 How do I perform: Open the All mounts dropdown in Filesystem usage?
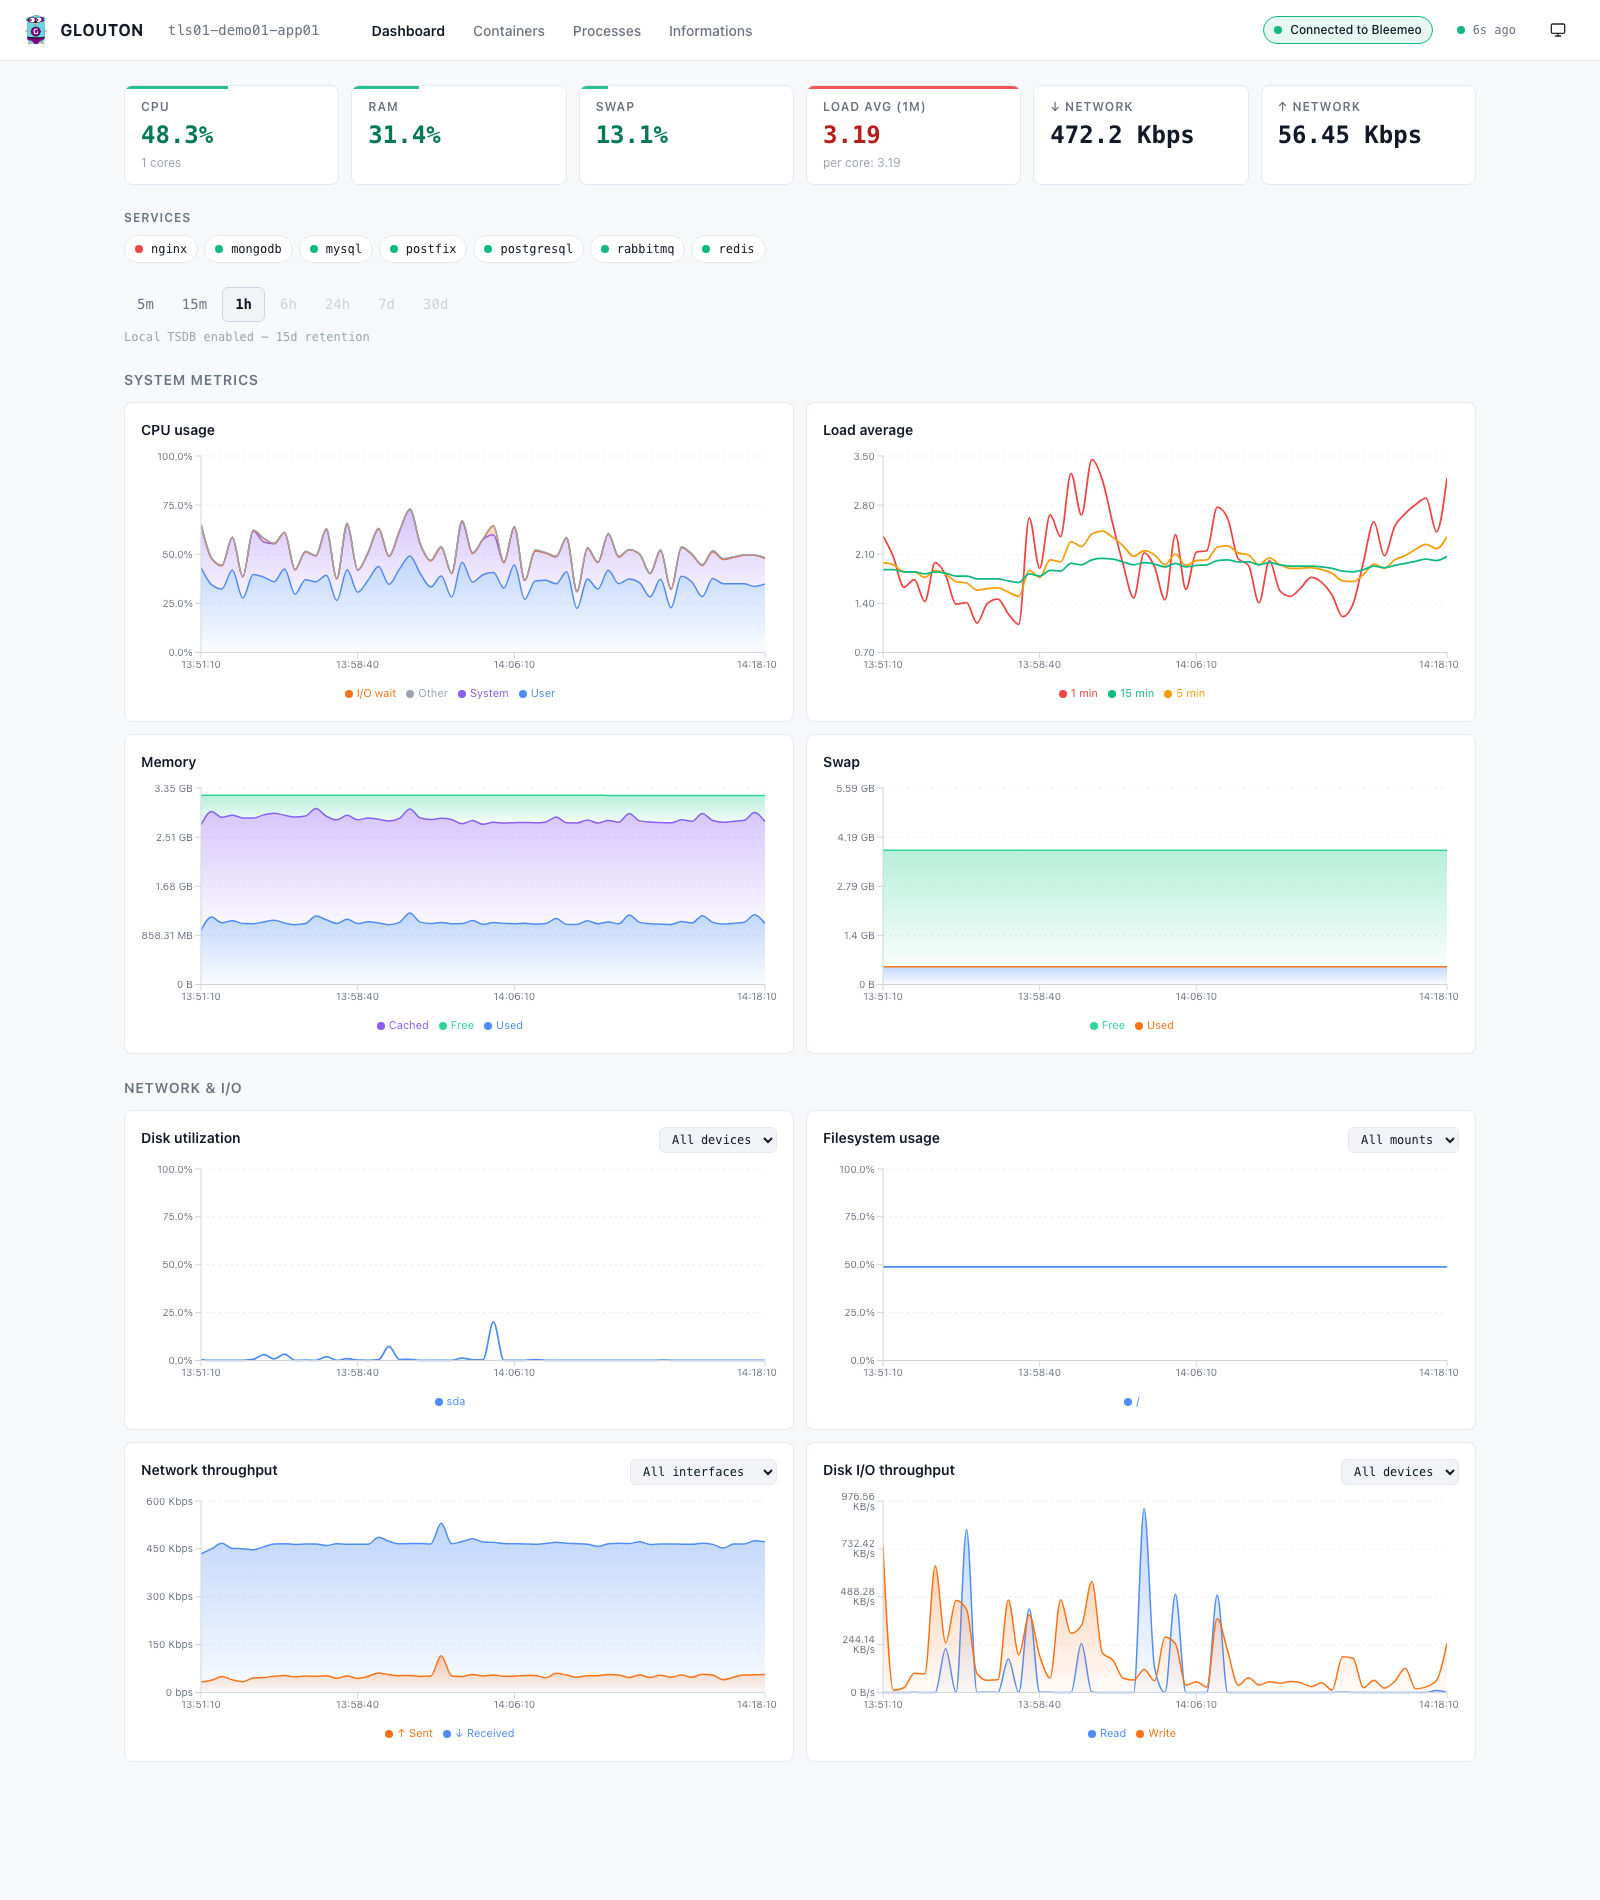coord(1403,1140)
